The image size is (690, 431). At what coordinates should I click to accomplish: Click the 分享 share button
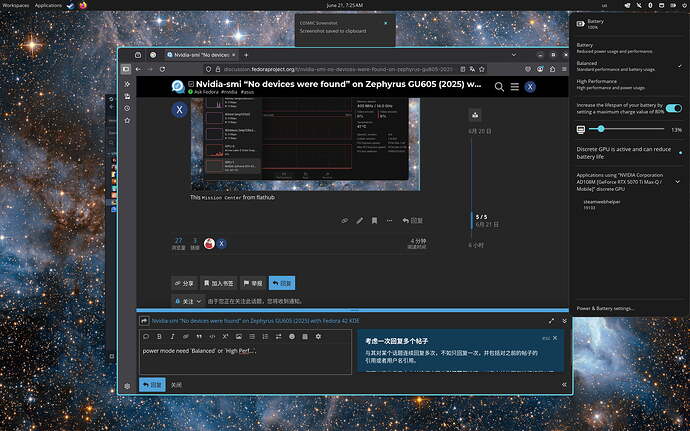tap(184, 283)
